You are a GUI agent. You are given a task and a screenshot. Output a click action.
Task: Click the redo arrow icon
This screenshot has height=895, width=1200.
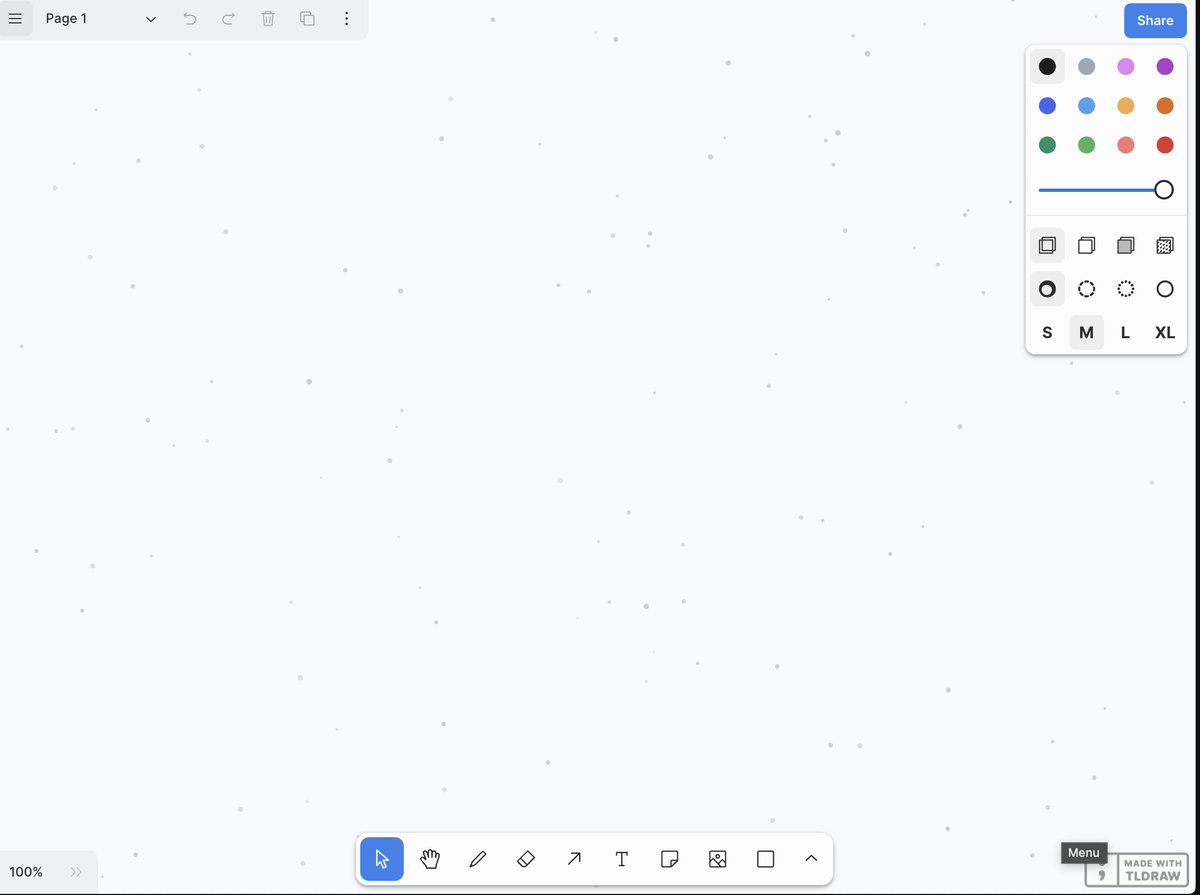click(229, 19)
